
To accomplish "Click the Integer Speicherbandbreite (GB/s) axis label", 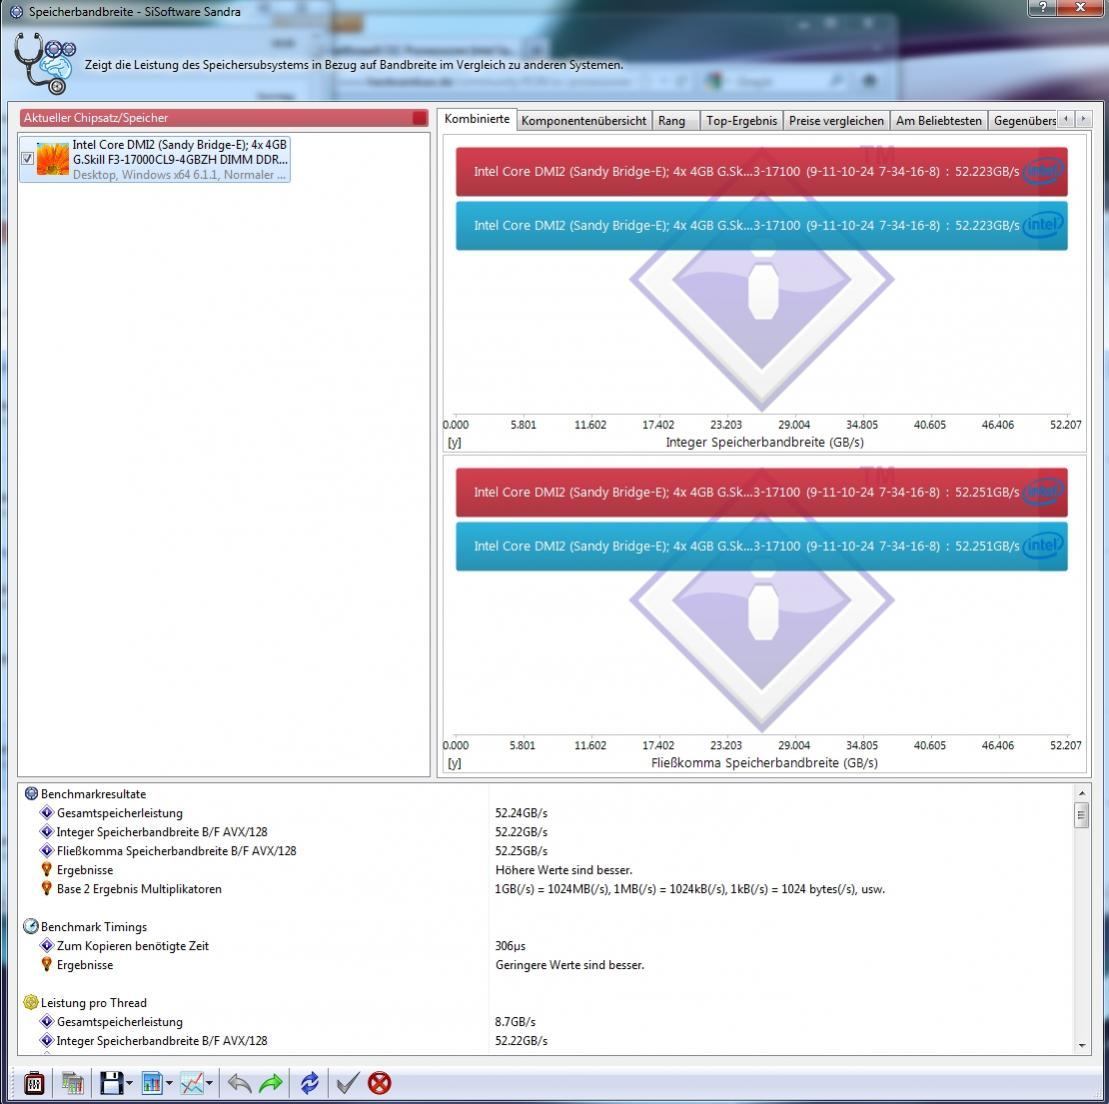I will [765, 442].
